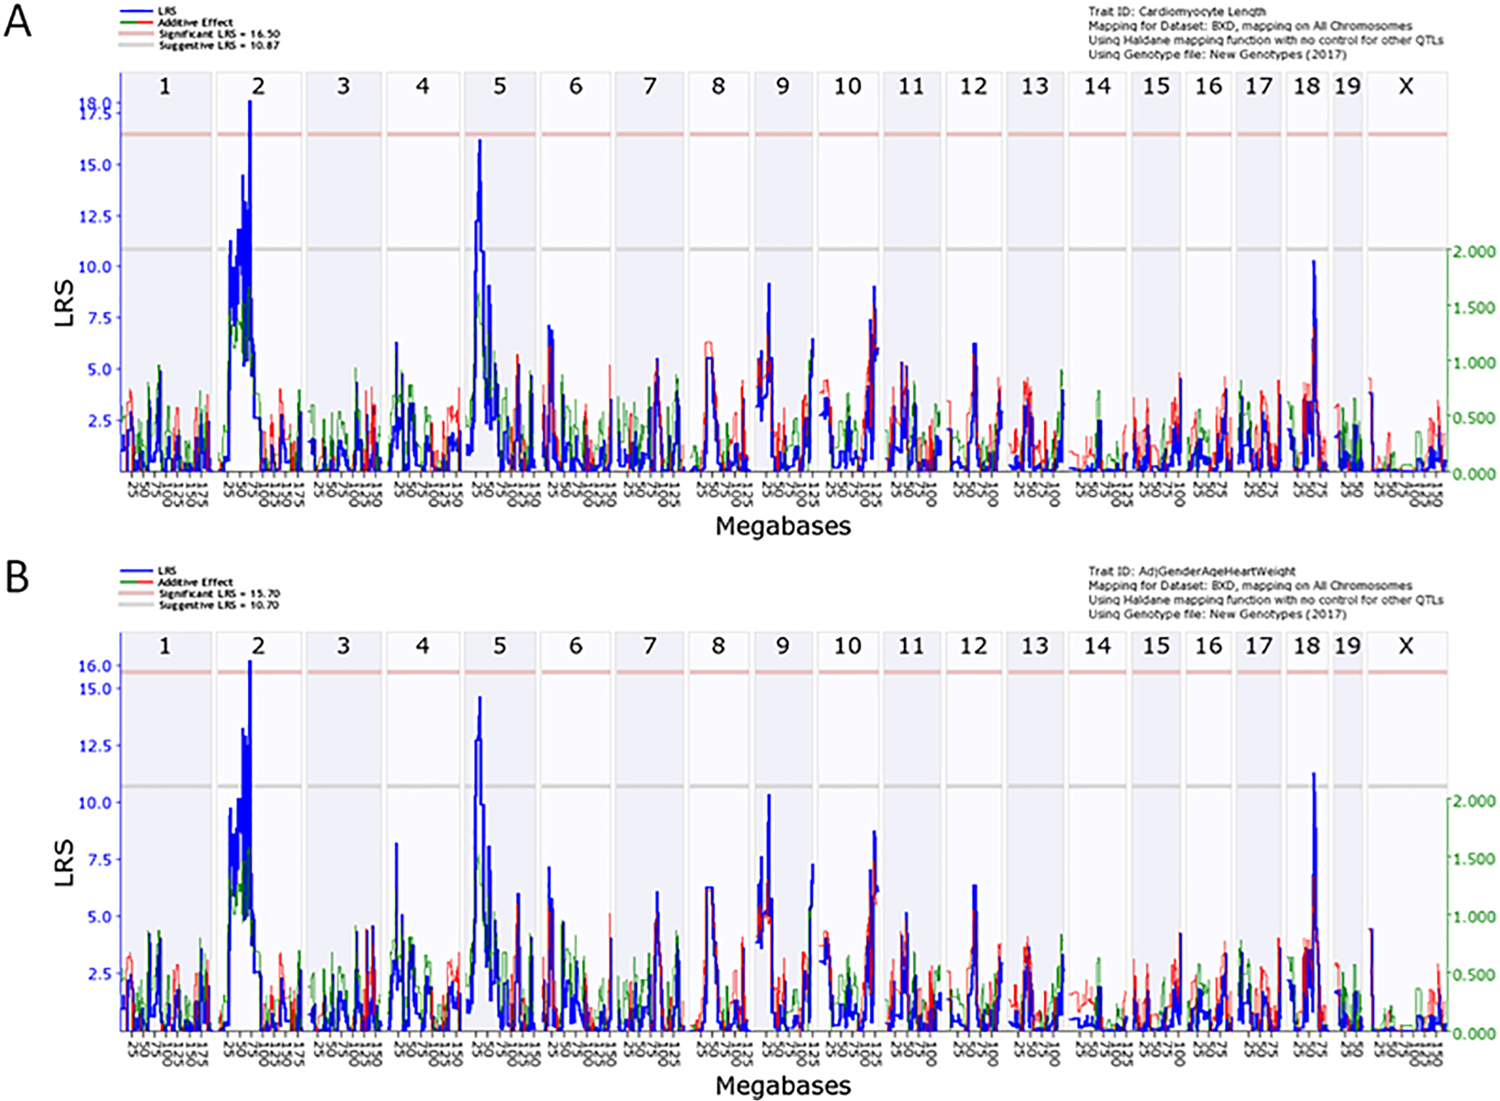Click chromosome 9 label in panel A
Viewport: 1500px width, 1101px height.
[782, 87]
